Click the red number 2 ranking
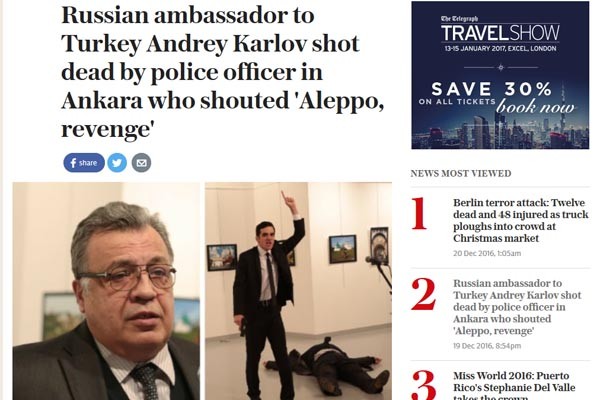The width and height of the screenshot is (600, 400). (424, 294)
